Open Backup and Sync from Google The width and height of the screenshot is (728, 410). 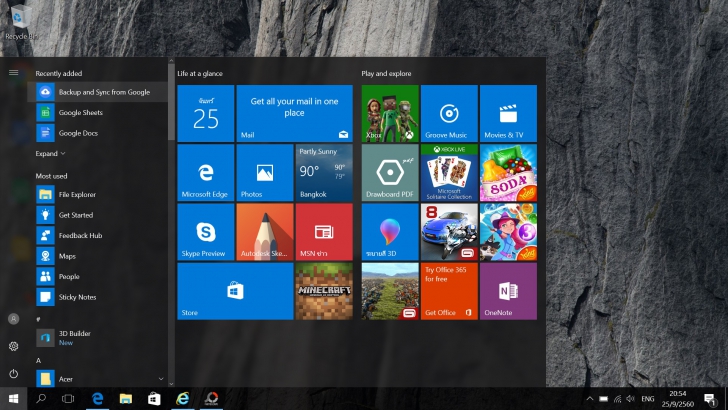(103, 92)
